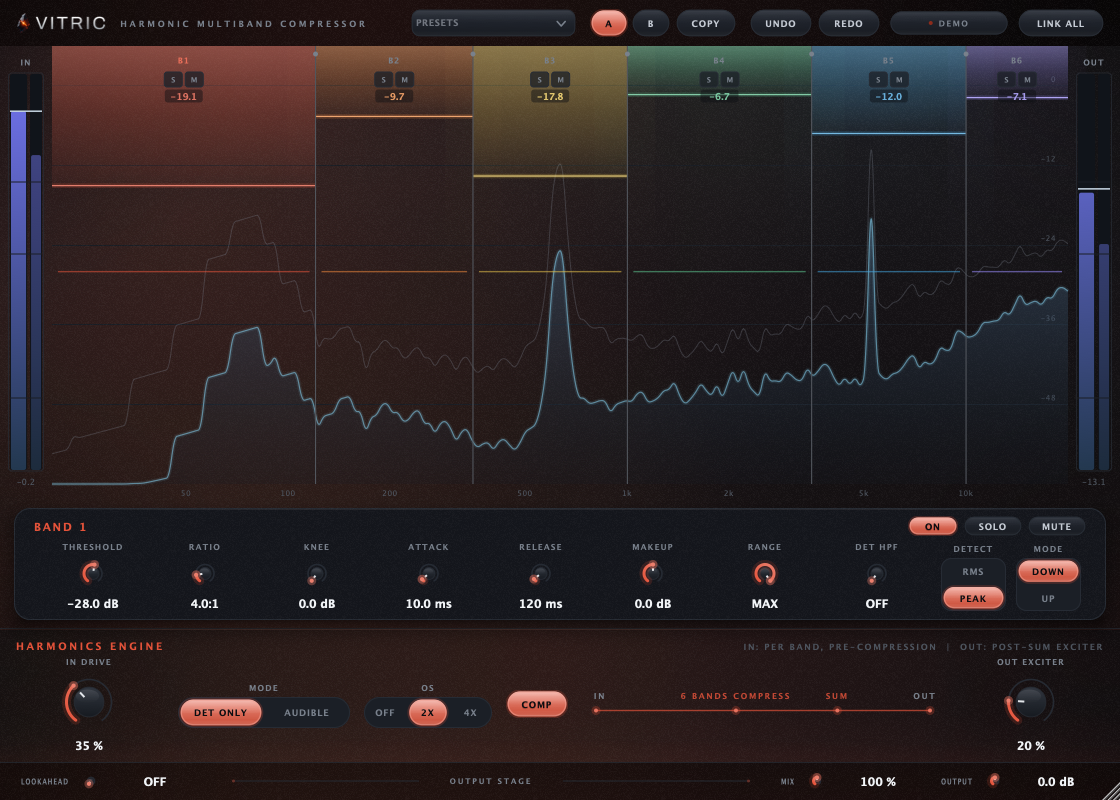
Task: Solo band B5 with its S button
Action: coord(879,79)
